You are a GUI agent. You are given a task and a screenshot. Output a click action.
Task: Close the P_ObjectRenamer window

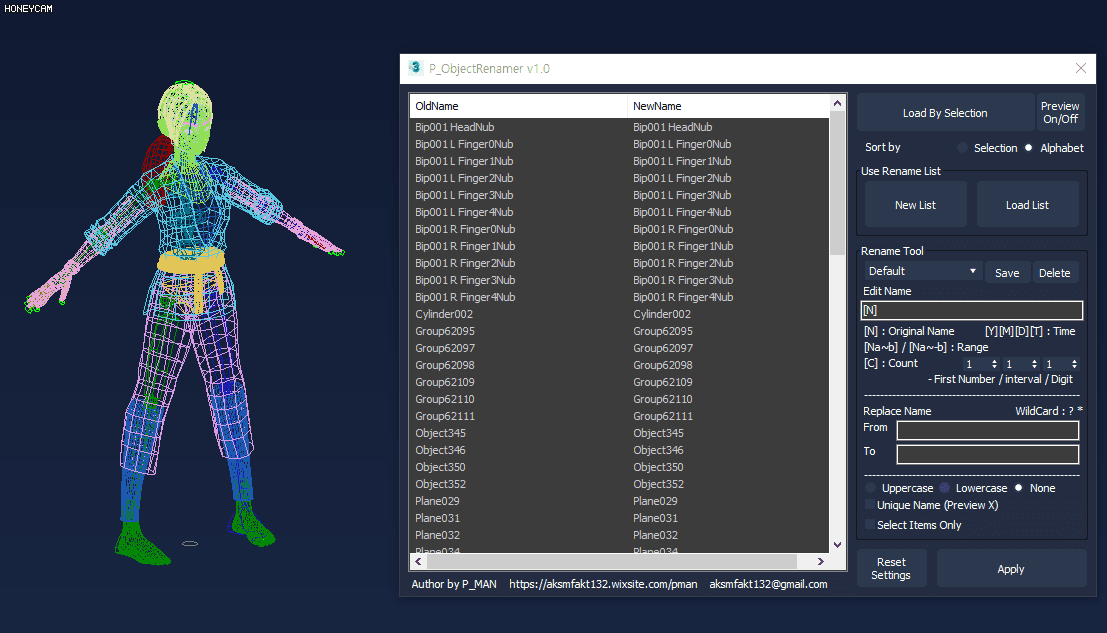[1081, 68]
